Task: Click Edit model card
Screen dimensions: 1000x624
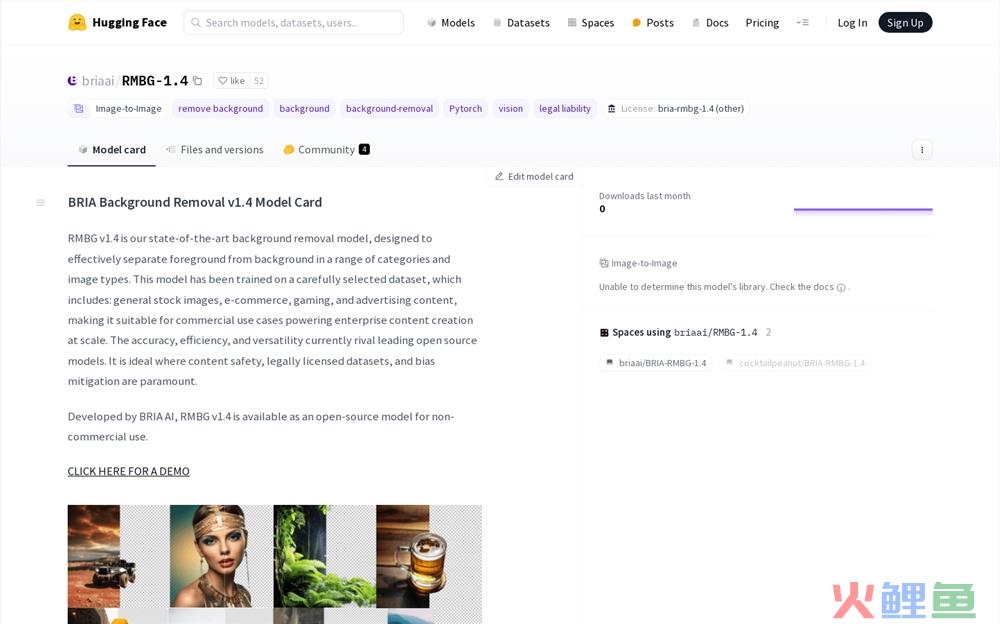Action: click(534, 177)
